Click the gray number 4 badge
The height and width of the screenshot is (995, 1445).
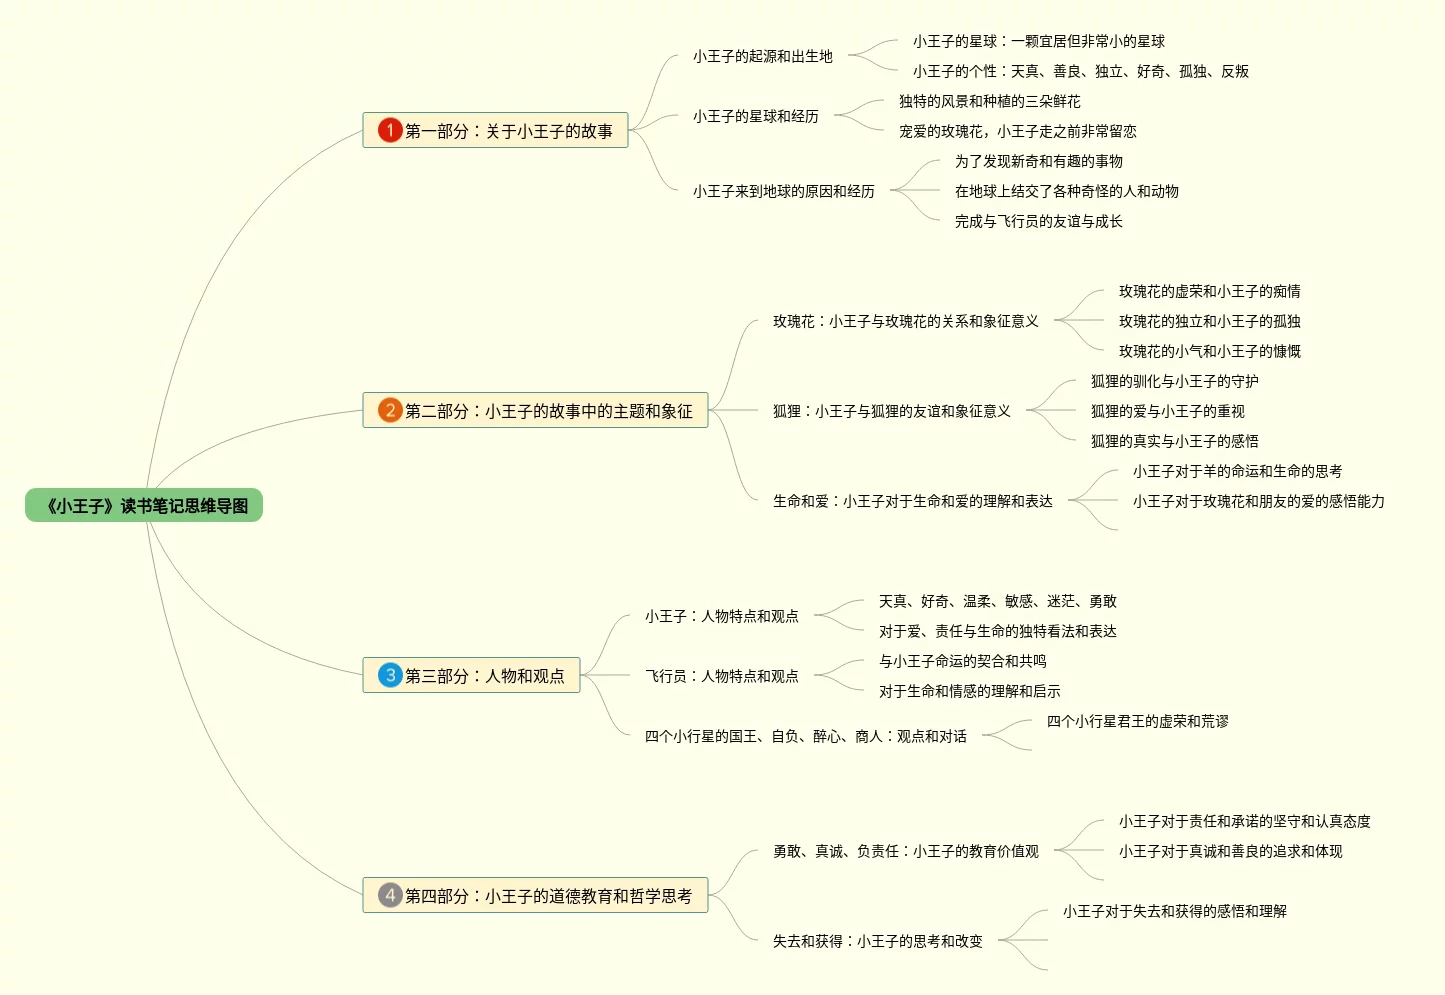coord(390,895)
